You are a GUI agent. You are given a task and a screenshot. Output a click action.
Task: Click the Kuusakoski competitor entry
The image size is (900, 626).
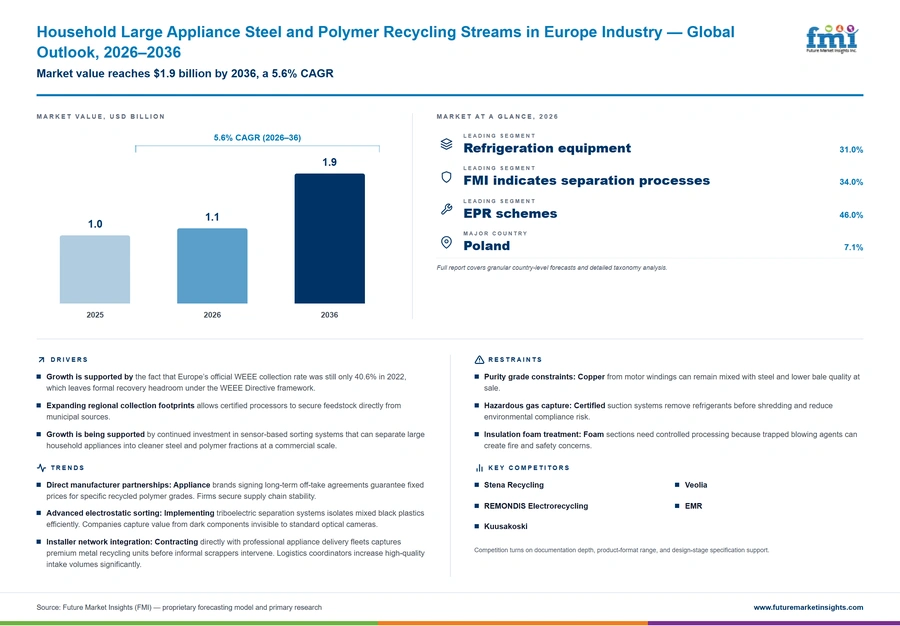pos(505,526)
